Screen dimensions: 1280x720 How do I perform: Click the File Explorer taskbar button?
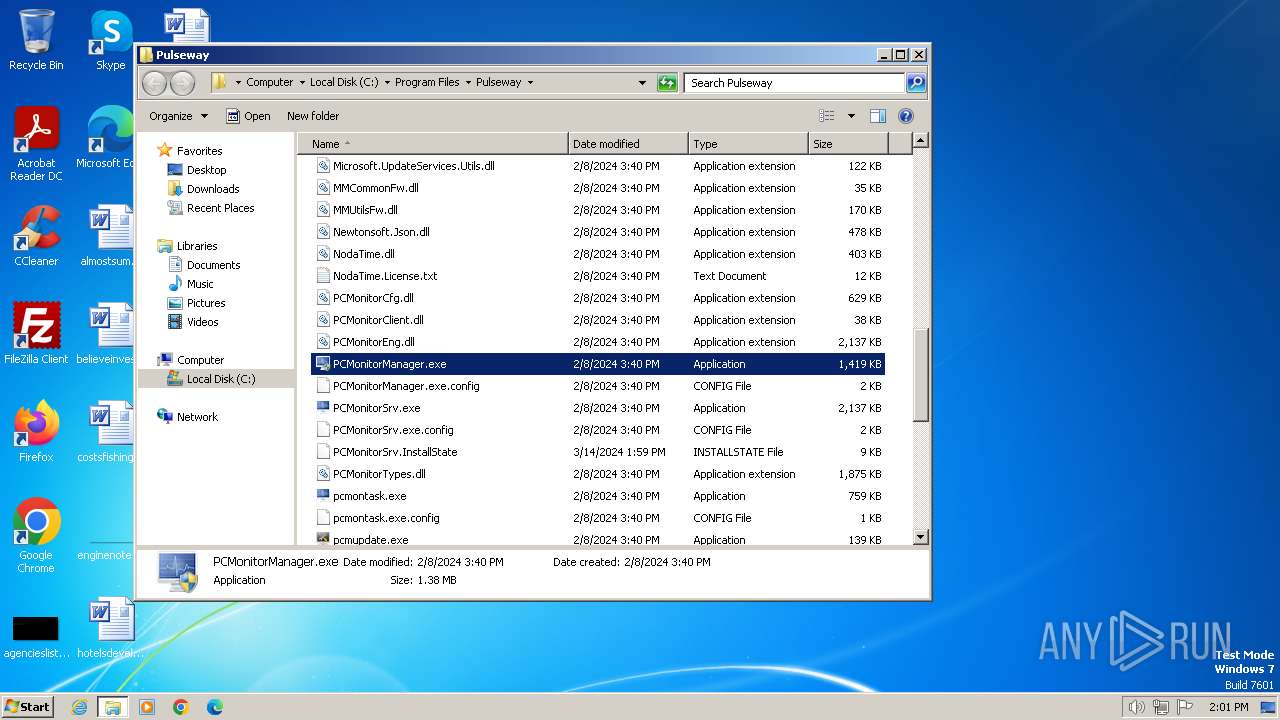pyautogui.click(x=113, y=707)
